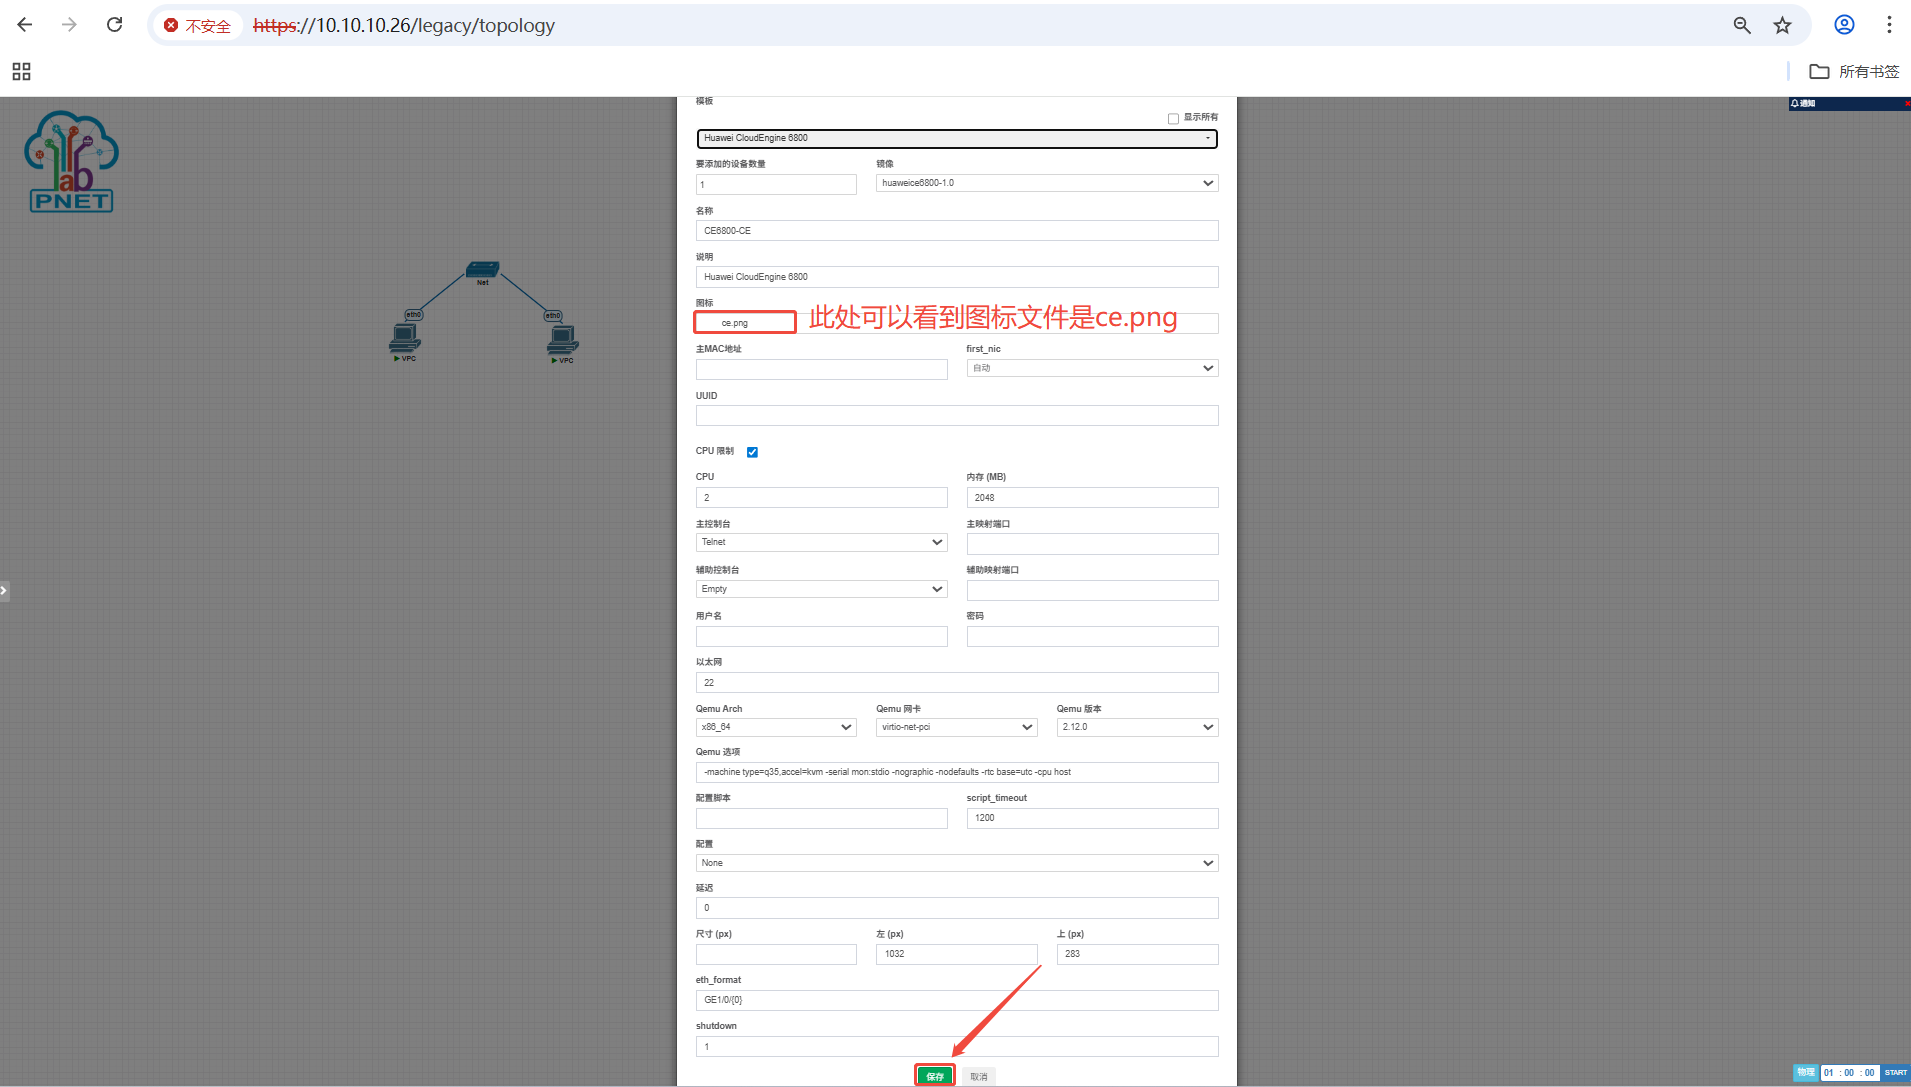This screenshot has width=1911, height=1087.
Task: Click the 尺寸 (px) field
Action: tap(776, 955)
